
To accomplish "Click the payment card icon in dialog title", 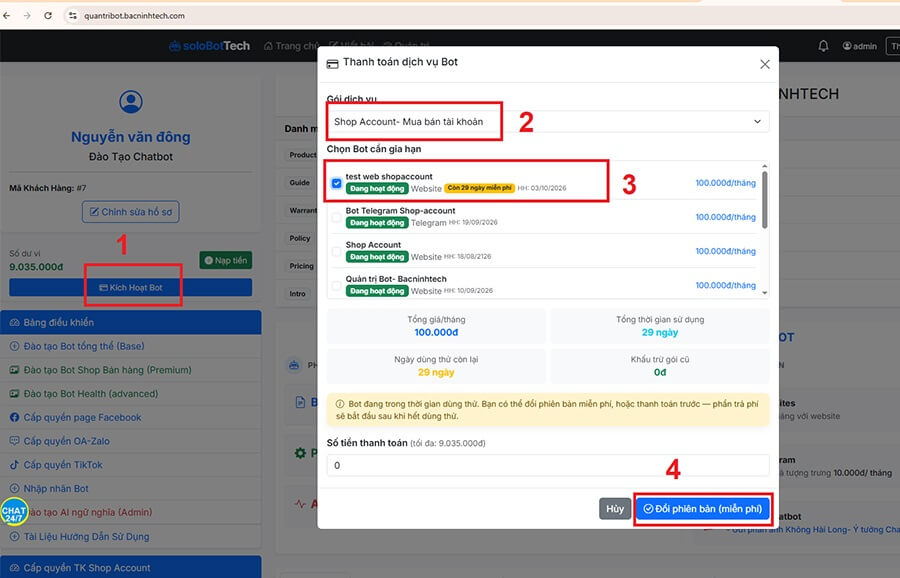I will pos(332,64).
